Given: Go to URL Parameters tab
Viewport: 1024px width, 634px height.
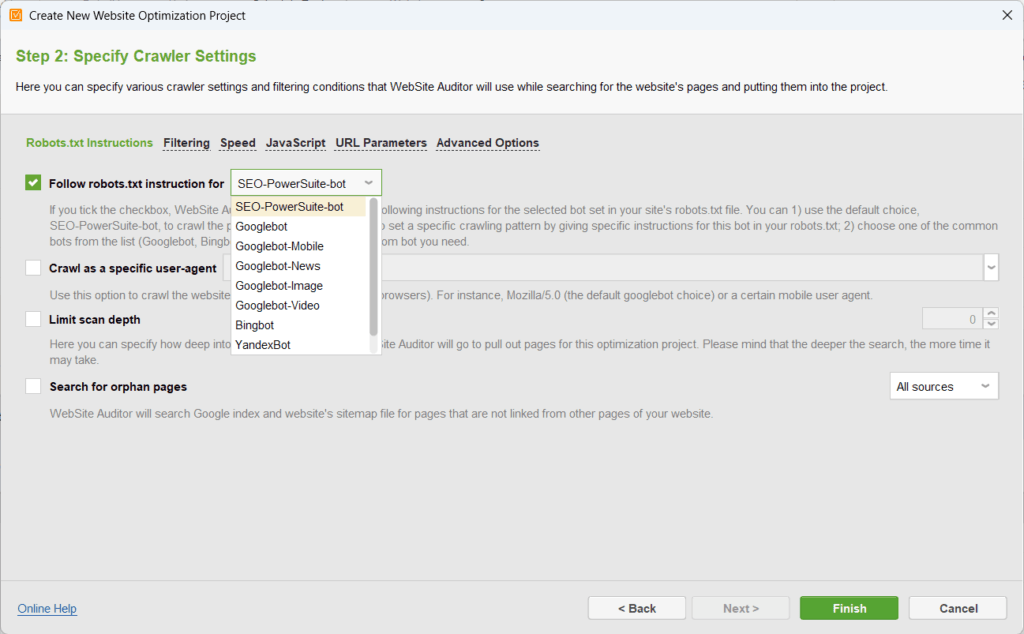Looking at the screenshot, I should (x=381, y=142).
